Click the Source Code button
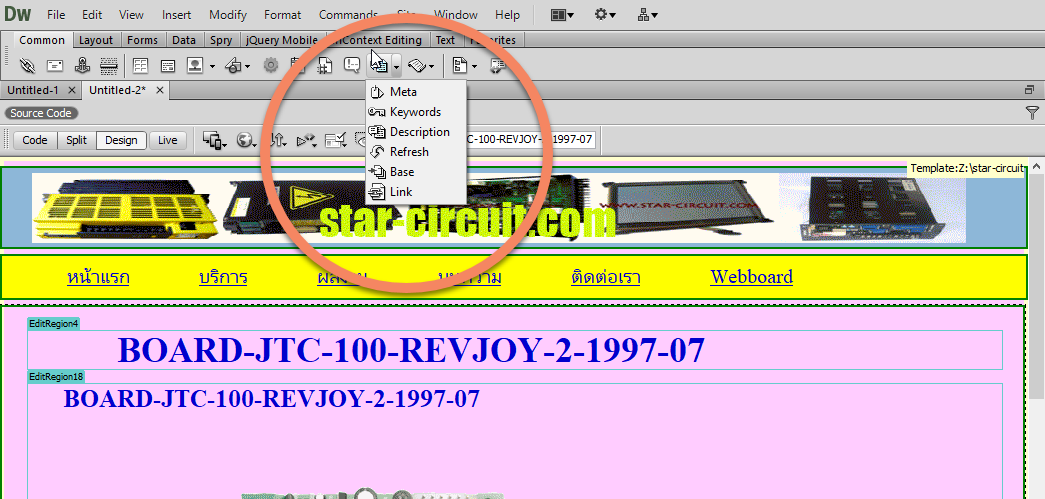This screenshot has height=499, width=1045. tap(41, 113)
